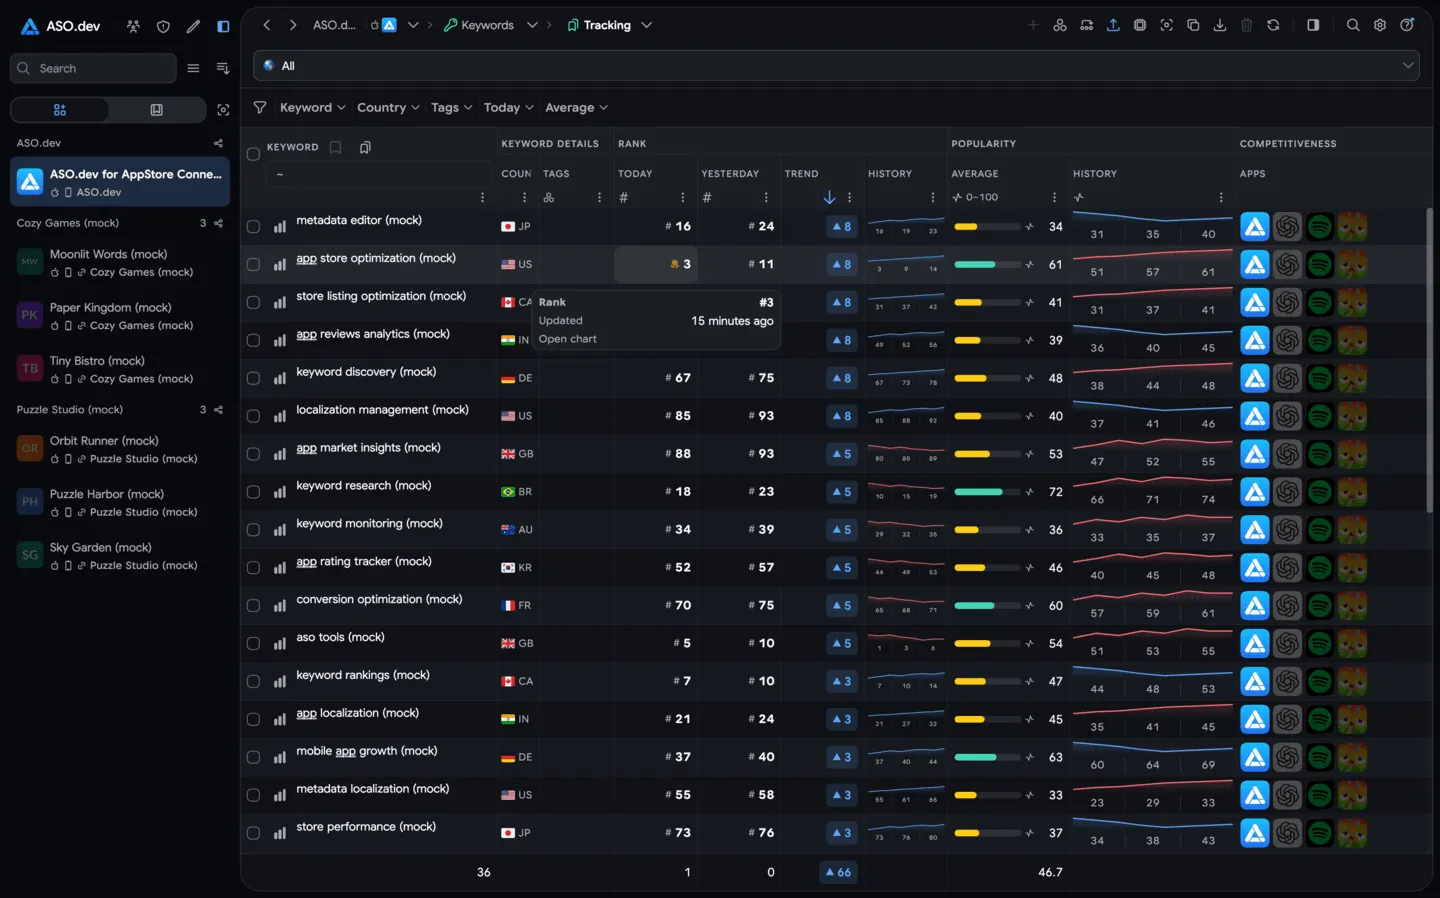
Task: Select the aso tools (mock) checkbox
Action: click(x=253, y=644)
